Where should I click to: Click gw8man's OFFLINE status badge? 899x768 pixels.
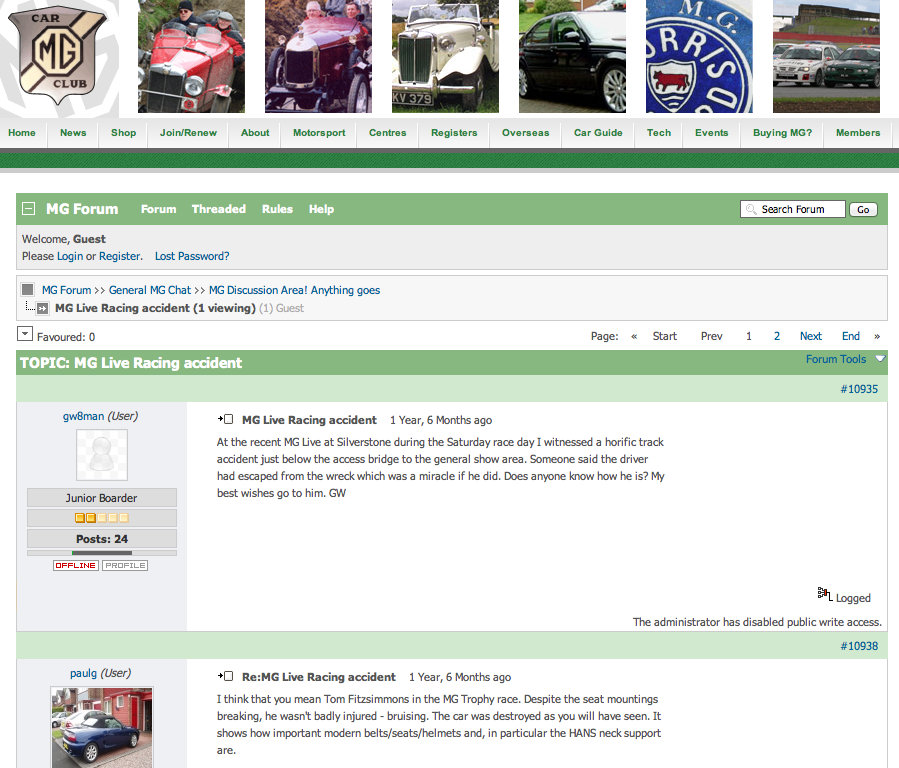(x=76, y=566)
